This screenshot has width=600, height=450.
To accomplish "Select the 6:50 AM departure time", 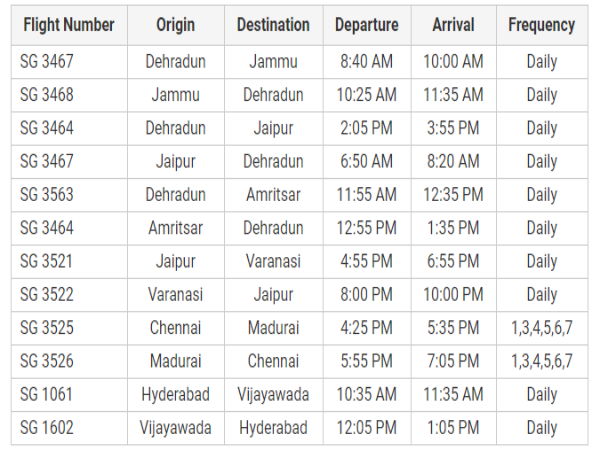I will pyautogui.click(x=366, y=161).
